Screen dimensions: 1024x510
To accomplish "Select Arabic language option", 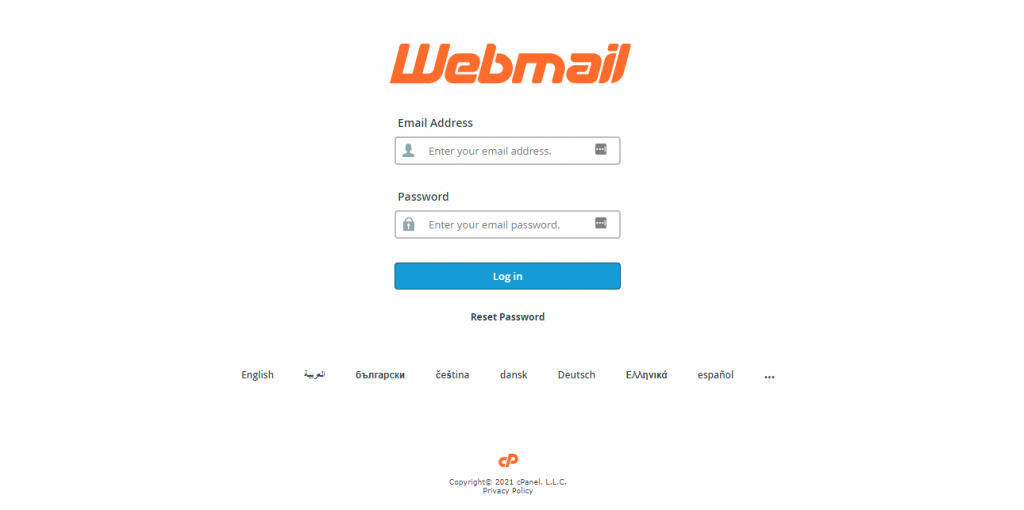I will [314, 375].
